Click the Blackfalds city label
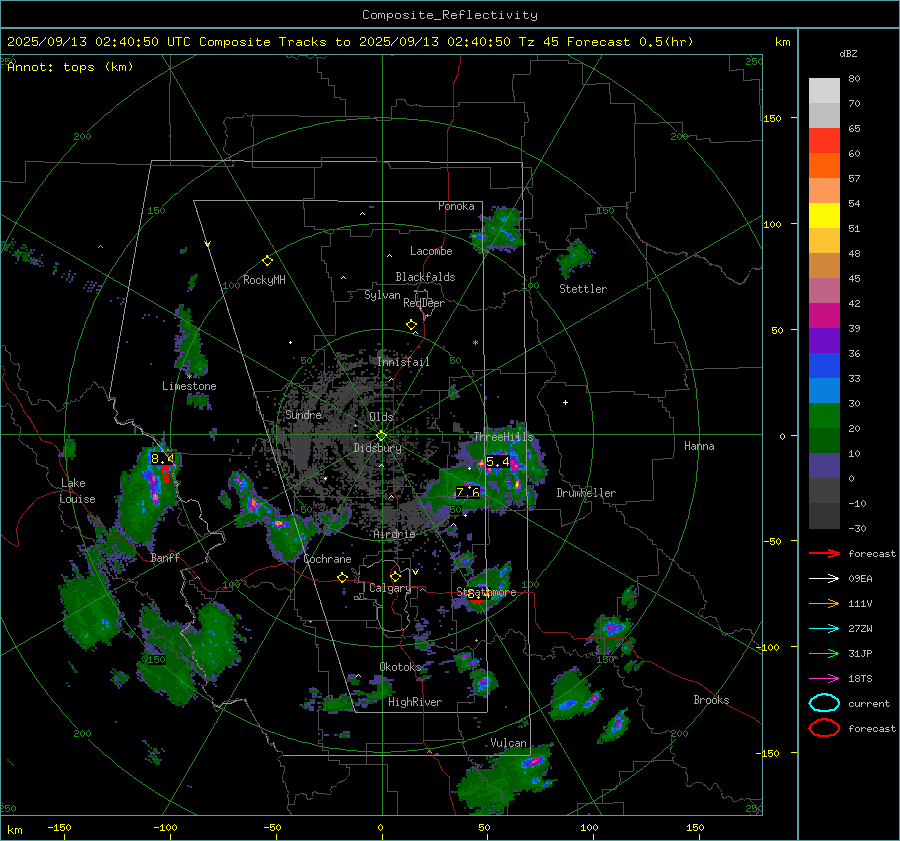900x841 pixels. point(425,277)
